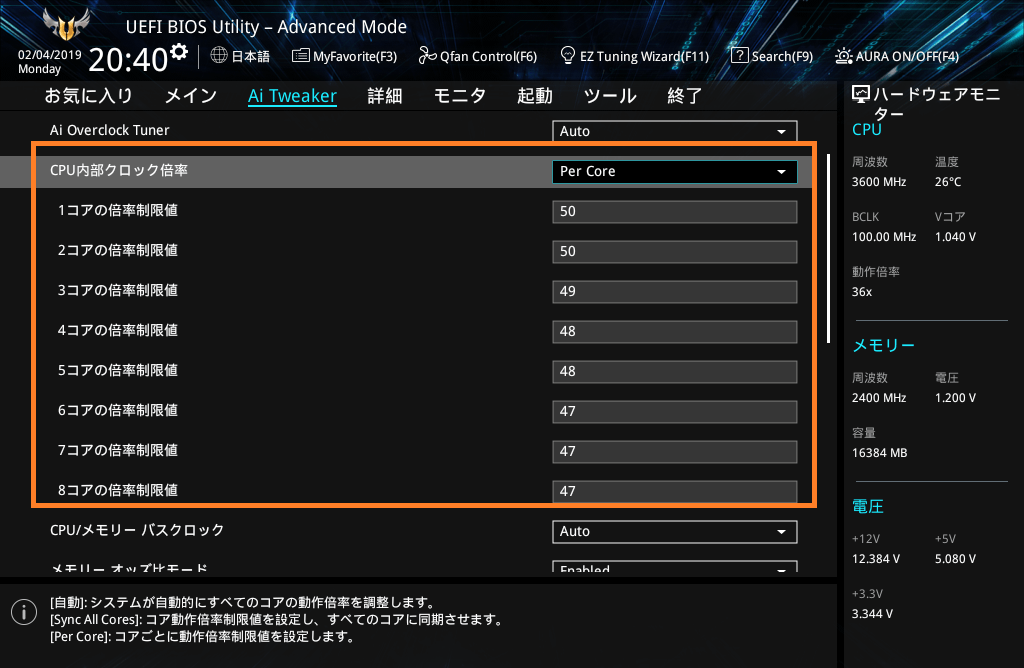Click the settings gear beside the clock
This screenshot has height=668, width=1024.
tap(178, 51)
